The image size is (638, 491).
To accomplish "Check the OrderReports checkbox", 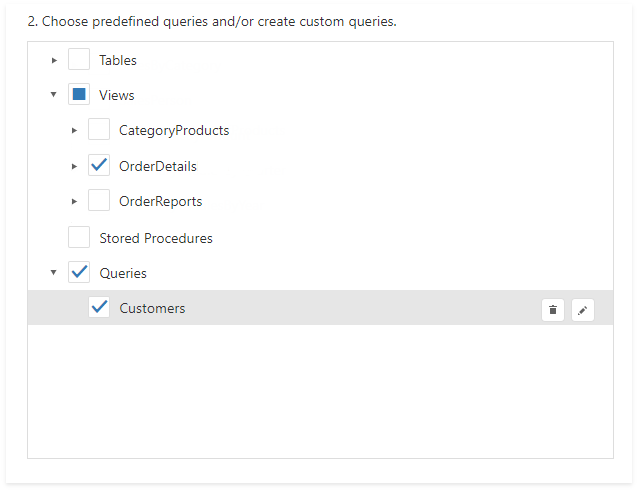I will pyautogui.click(x=99, y=201).
